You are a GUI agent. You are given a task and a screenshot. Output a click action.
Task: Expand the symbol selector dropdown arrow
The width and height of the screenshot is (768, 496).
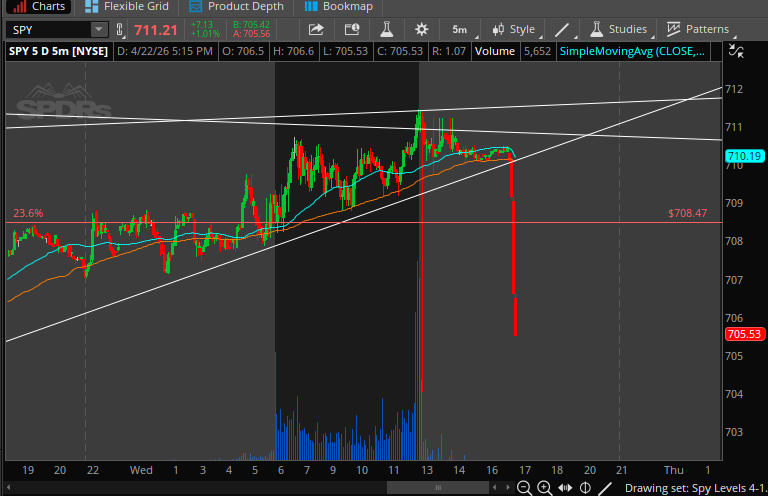point(99,30)
